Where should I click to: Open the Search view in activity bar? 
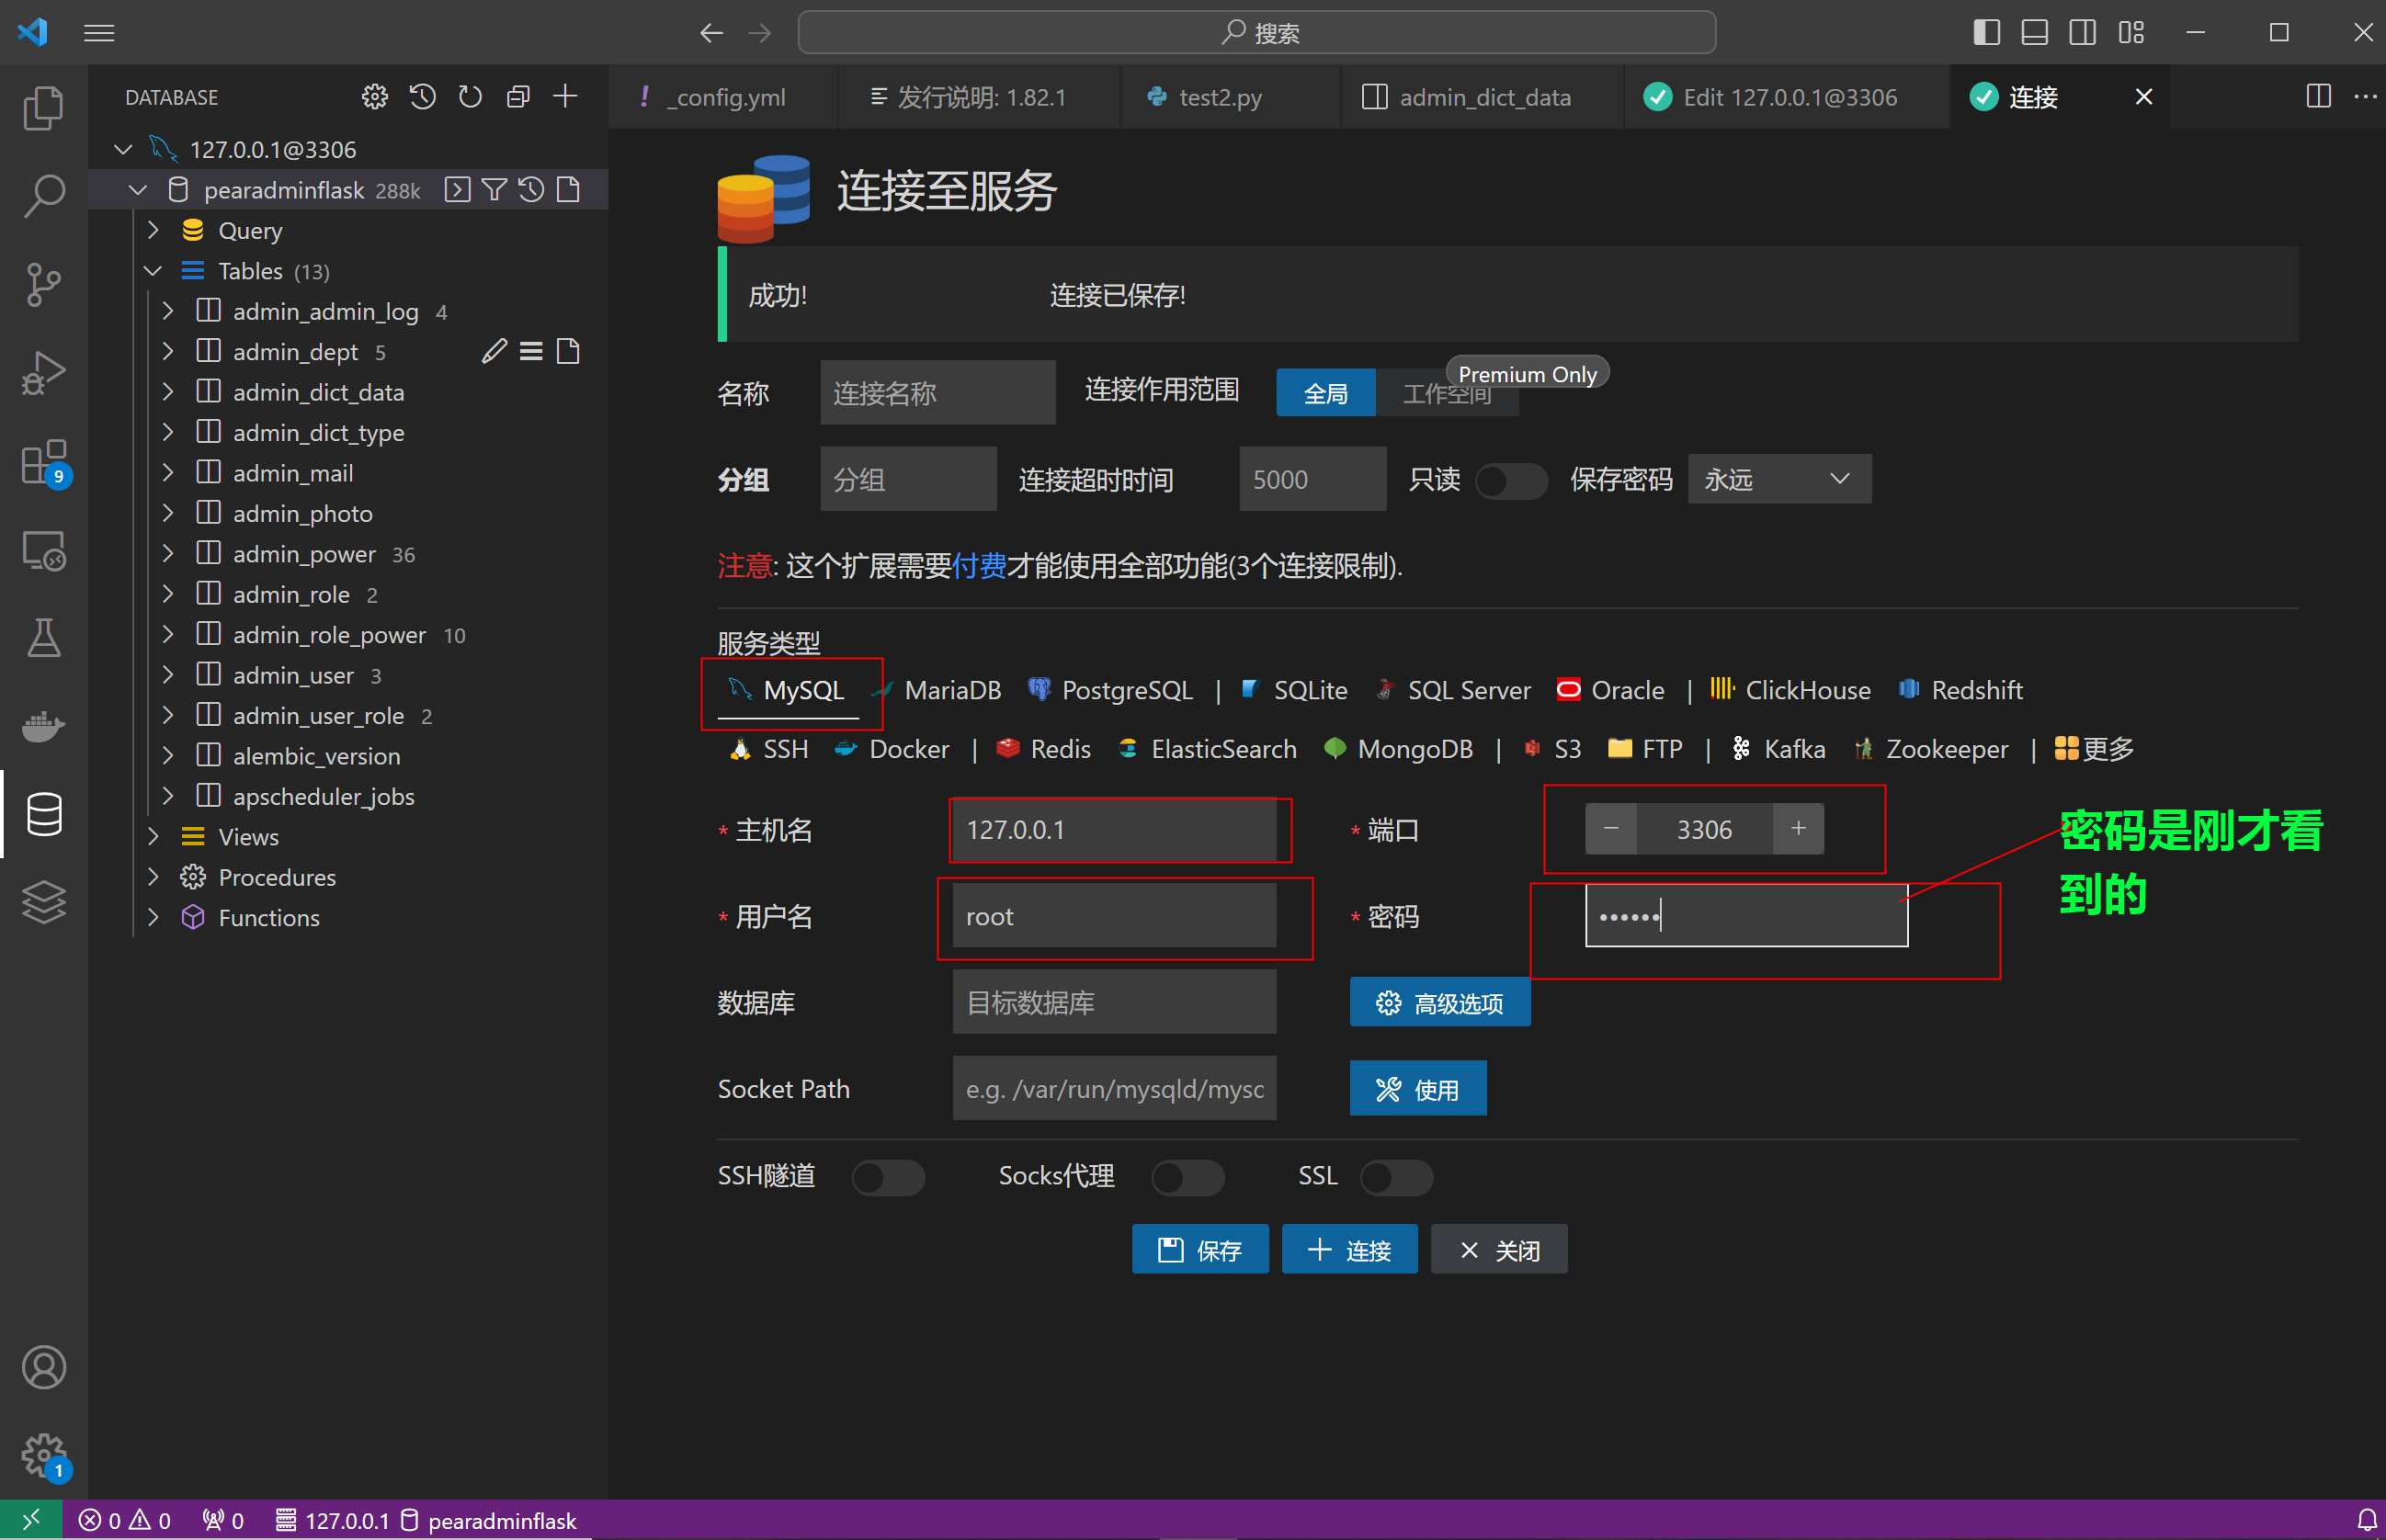coord(44,196)
